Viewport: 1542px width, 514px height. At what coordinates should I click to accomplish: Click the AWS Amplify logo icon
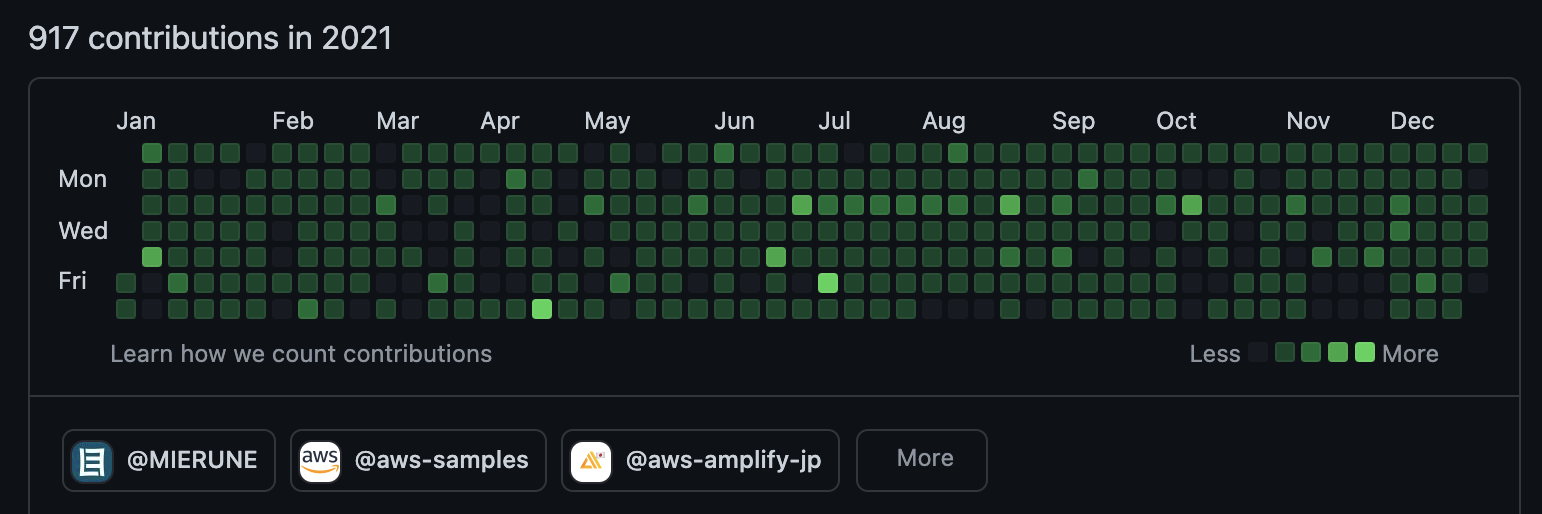591,461
